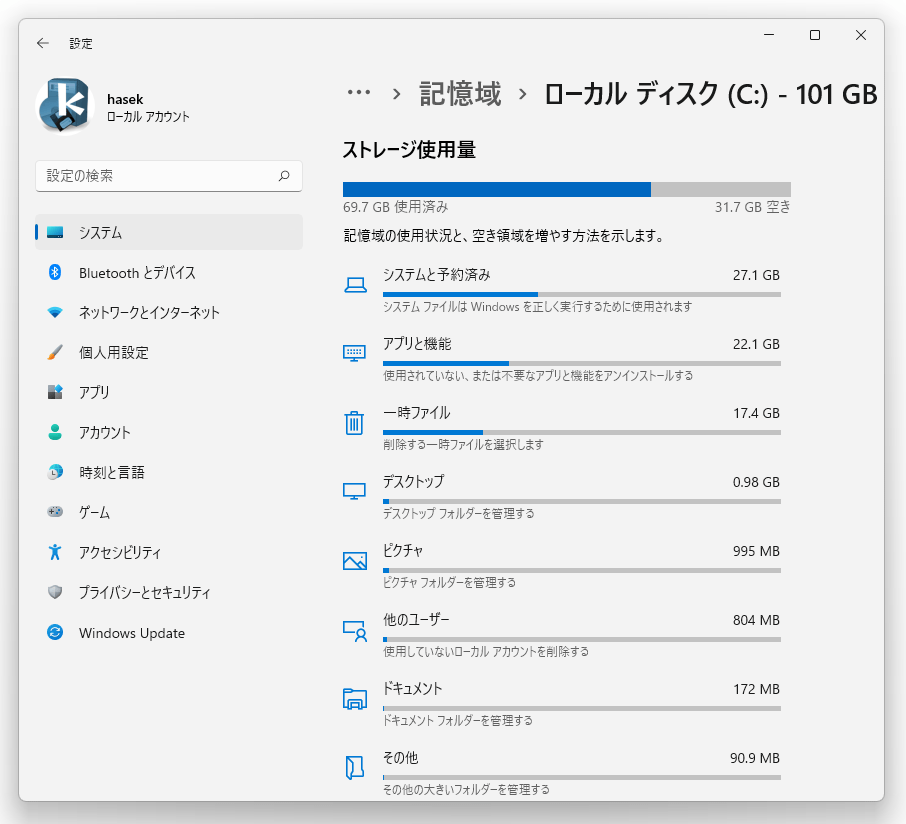The height and width of the screenshot is (824, 906).
Task: Click 他のユーザー storage entry title
Action: click(416, 619)
